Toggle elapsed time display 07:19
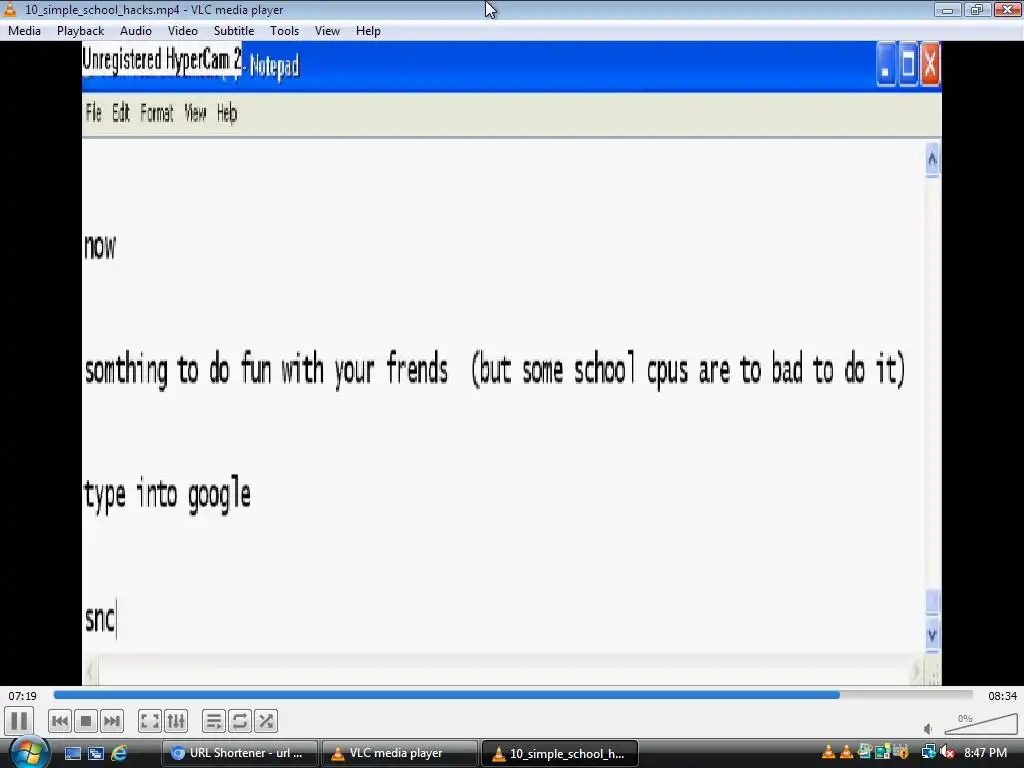The image size is (1024, 768). pos(23,696)
